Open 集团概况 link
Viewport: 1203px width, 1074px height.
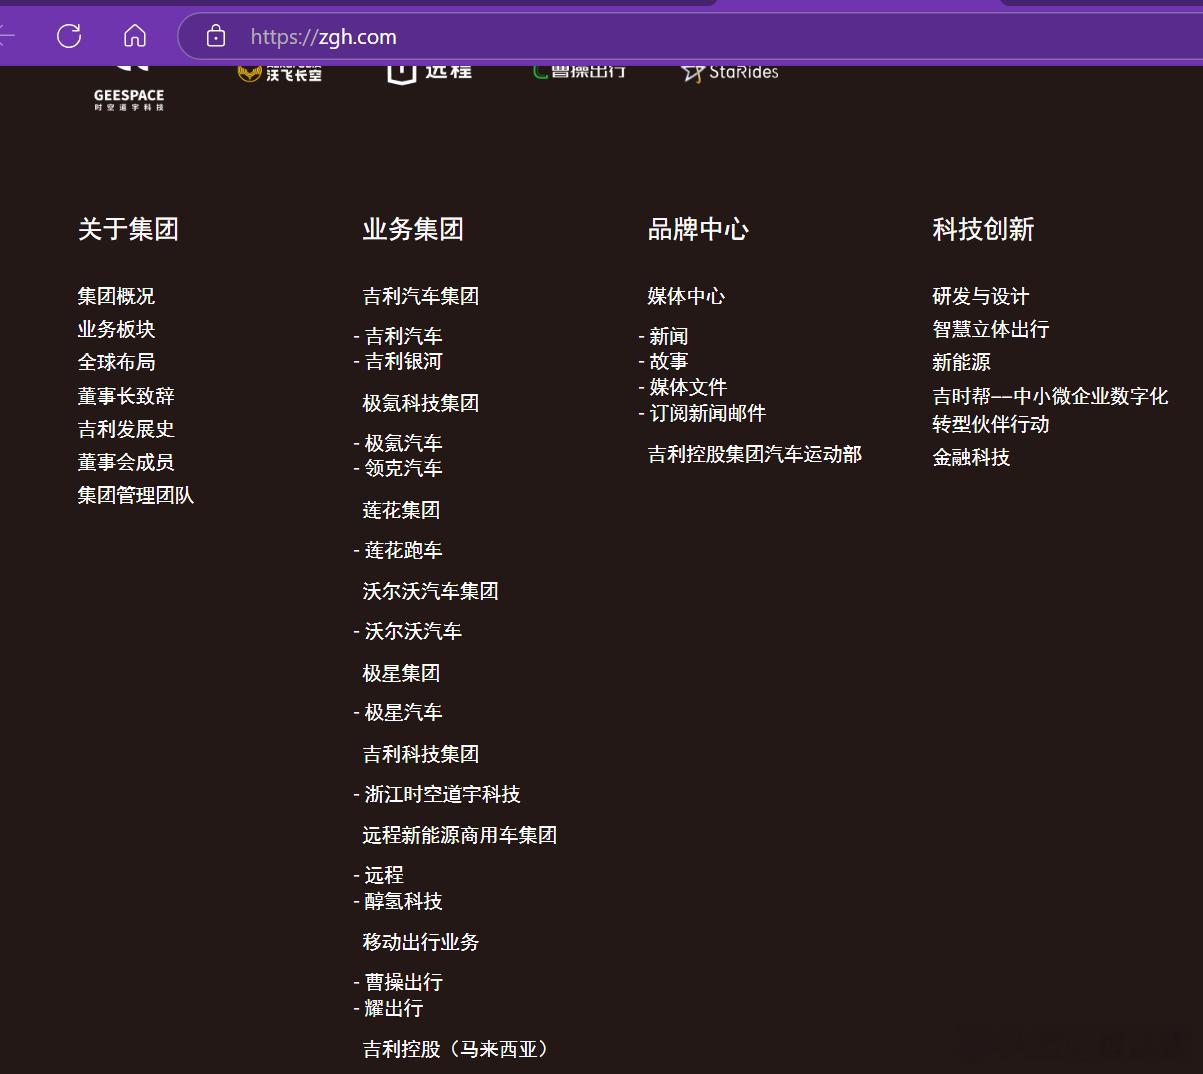pos(116,296)
